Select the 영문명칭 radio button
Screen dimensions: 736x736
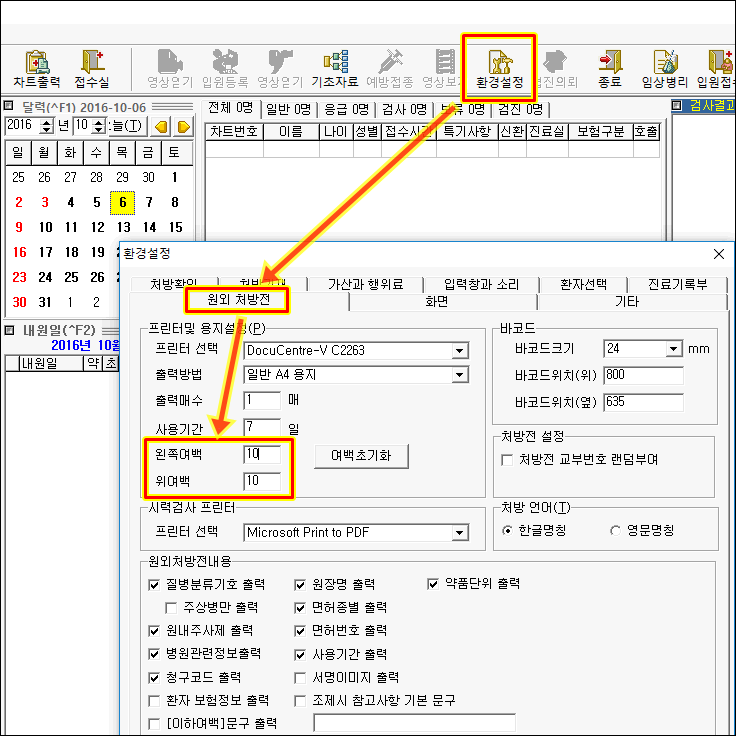pyautogui.click(x=615, y=530)
